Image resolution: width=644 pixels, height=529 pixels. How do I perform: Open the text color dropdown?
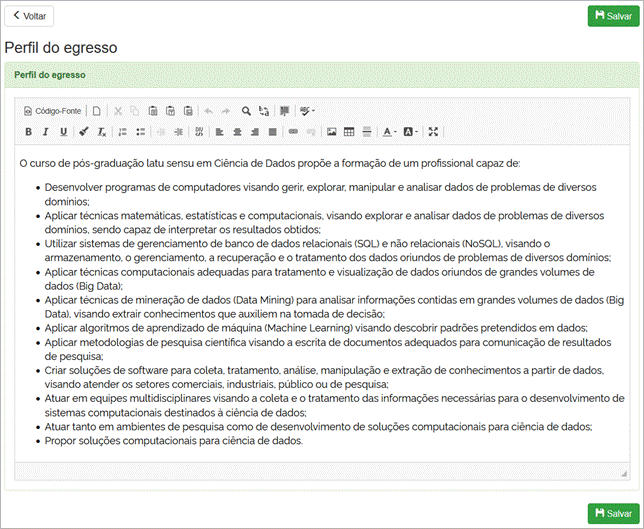(x=389, y=132)
